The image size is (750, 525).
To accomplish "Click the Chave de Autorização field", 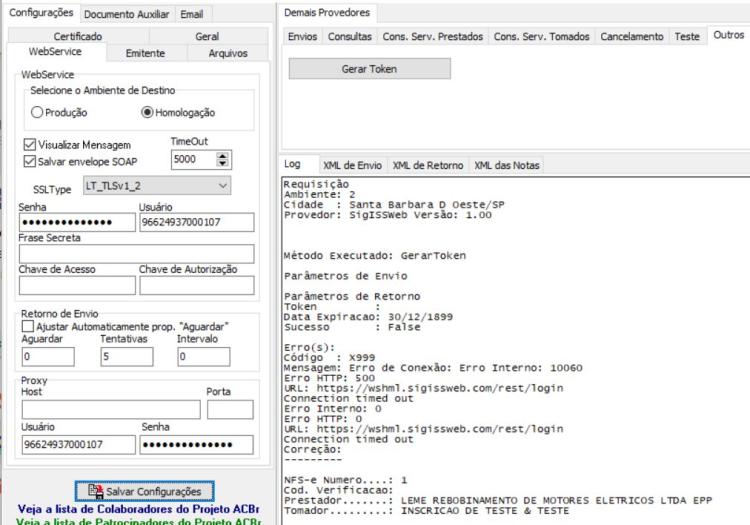I will (x=197, y=285).
